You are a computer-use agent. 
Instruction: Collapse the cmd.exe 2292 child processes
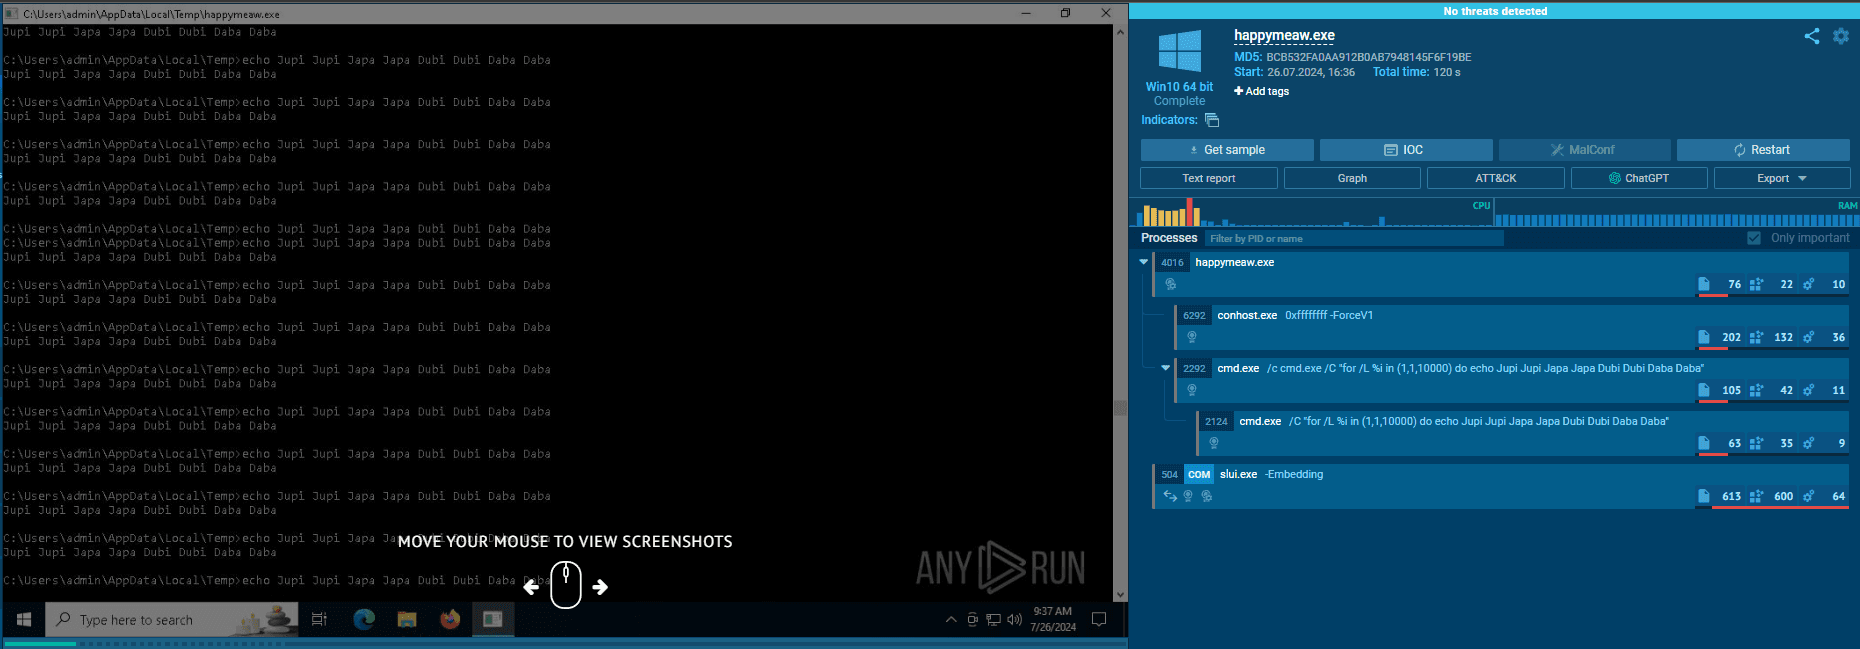1165,368
